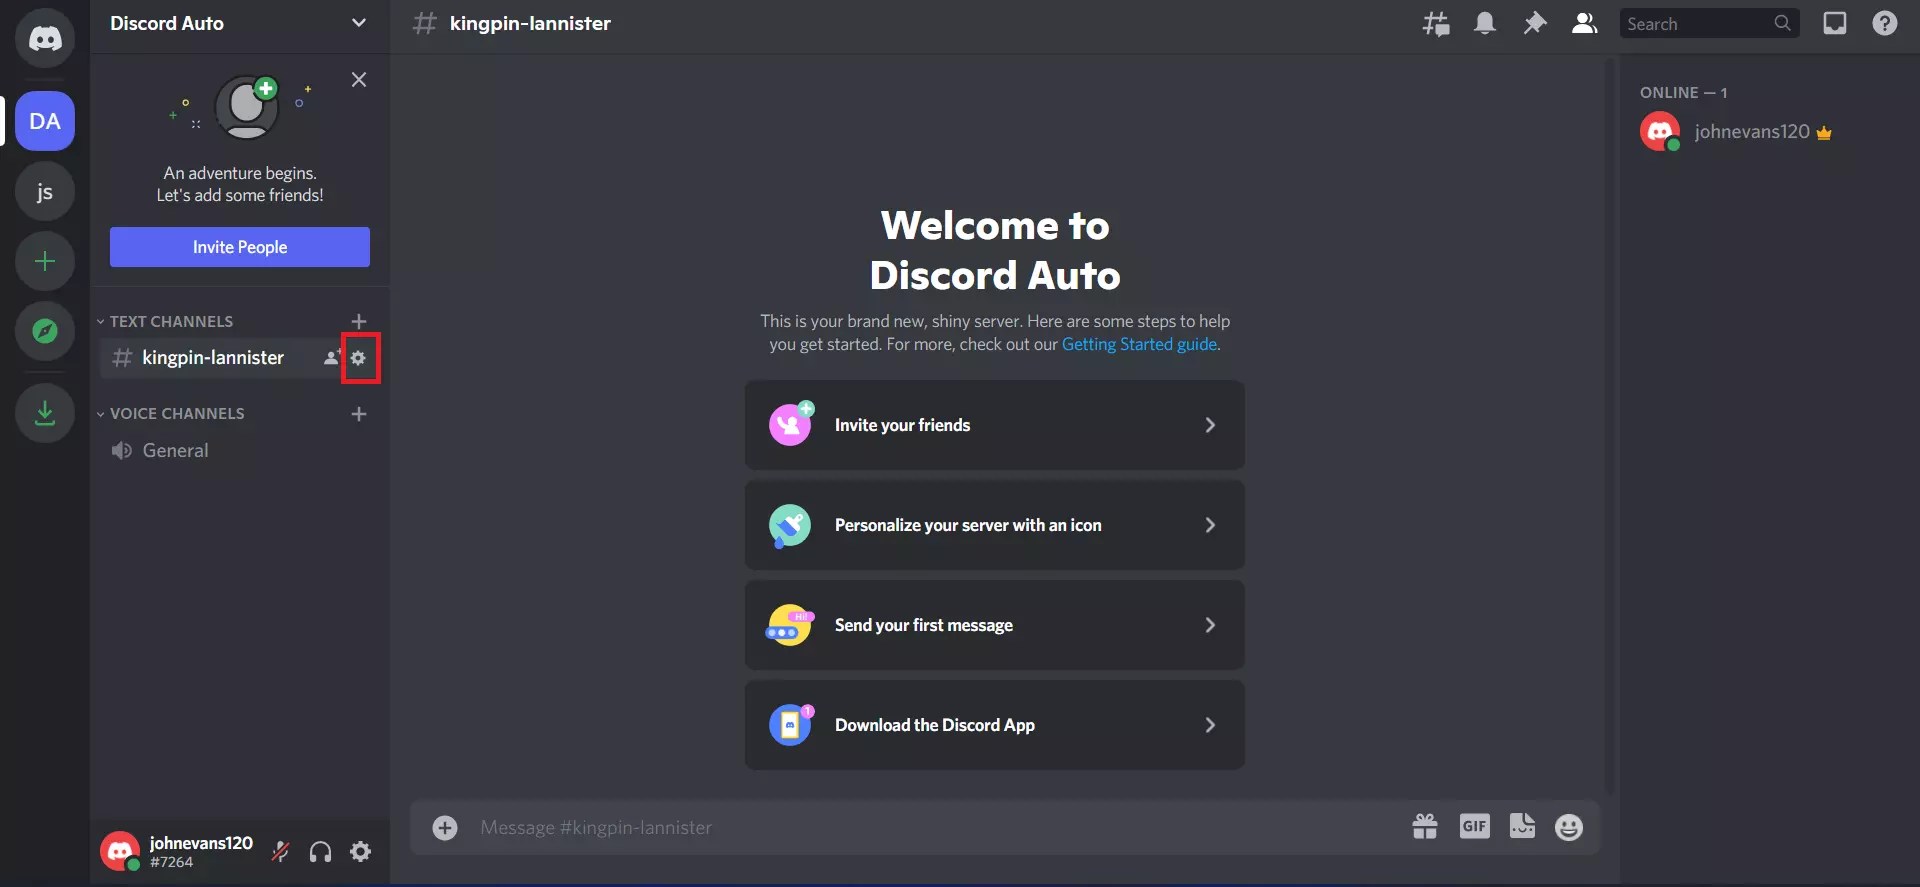Open the Inbox icon

click(1835, 23)
